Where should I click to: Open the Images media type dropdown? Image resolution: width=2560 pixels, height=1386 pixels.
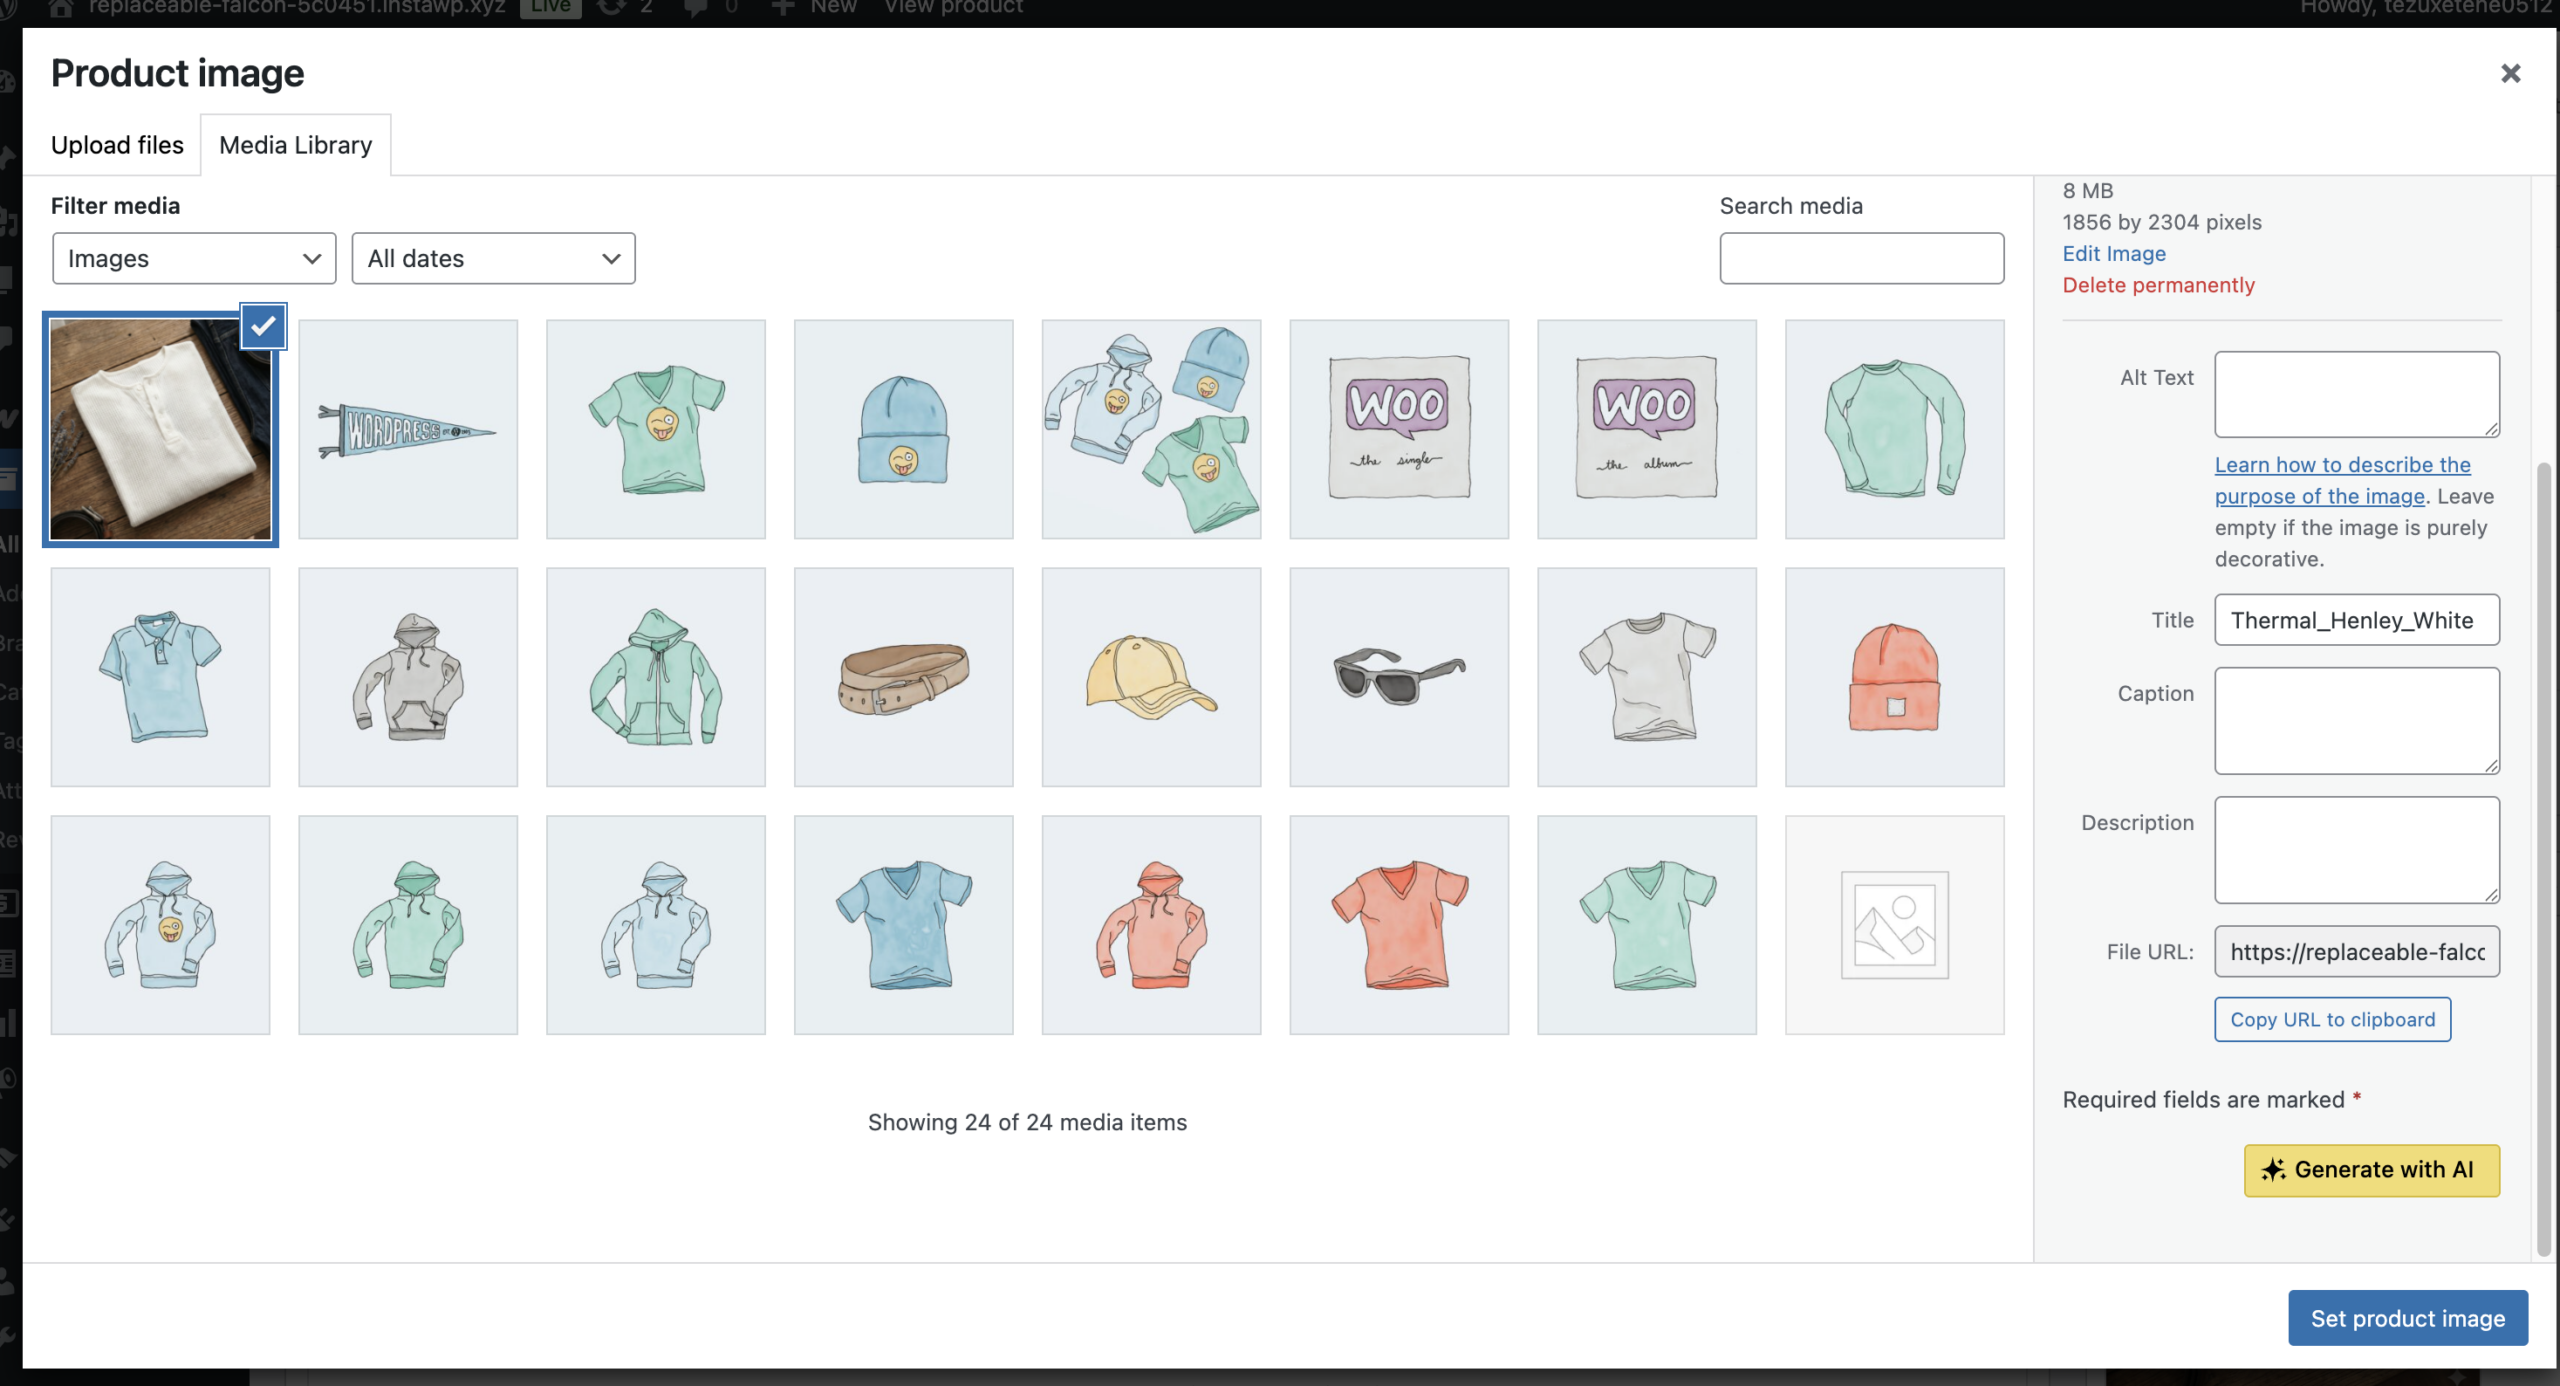[x=194, y=258]
